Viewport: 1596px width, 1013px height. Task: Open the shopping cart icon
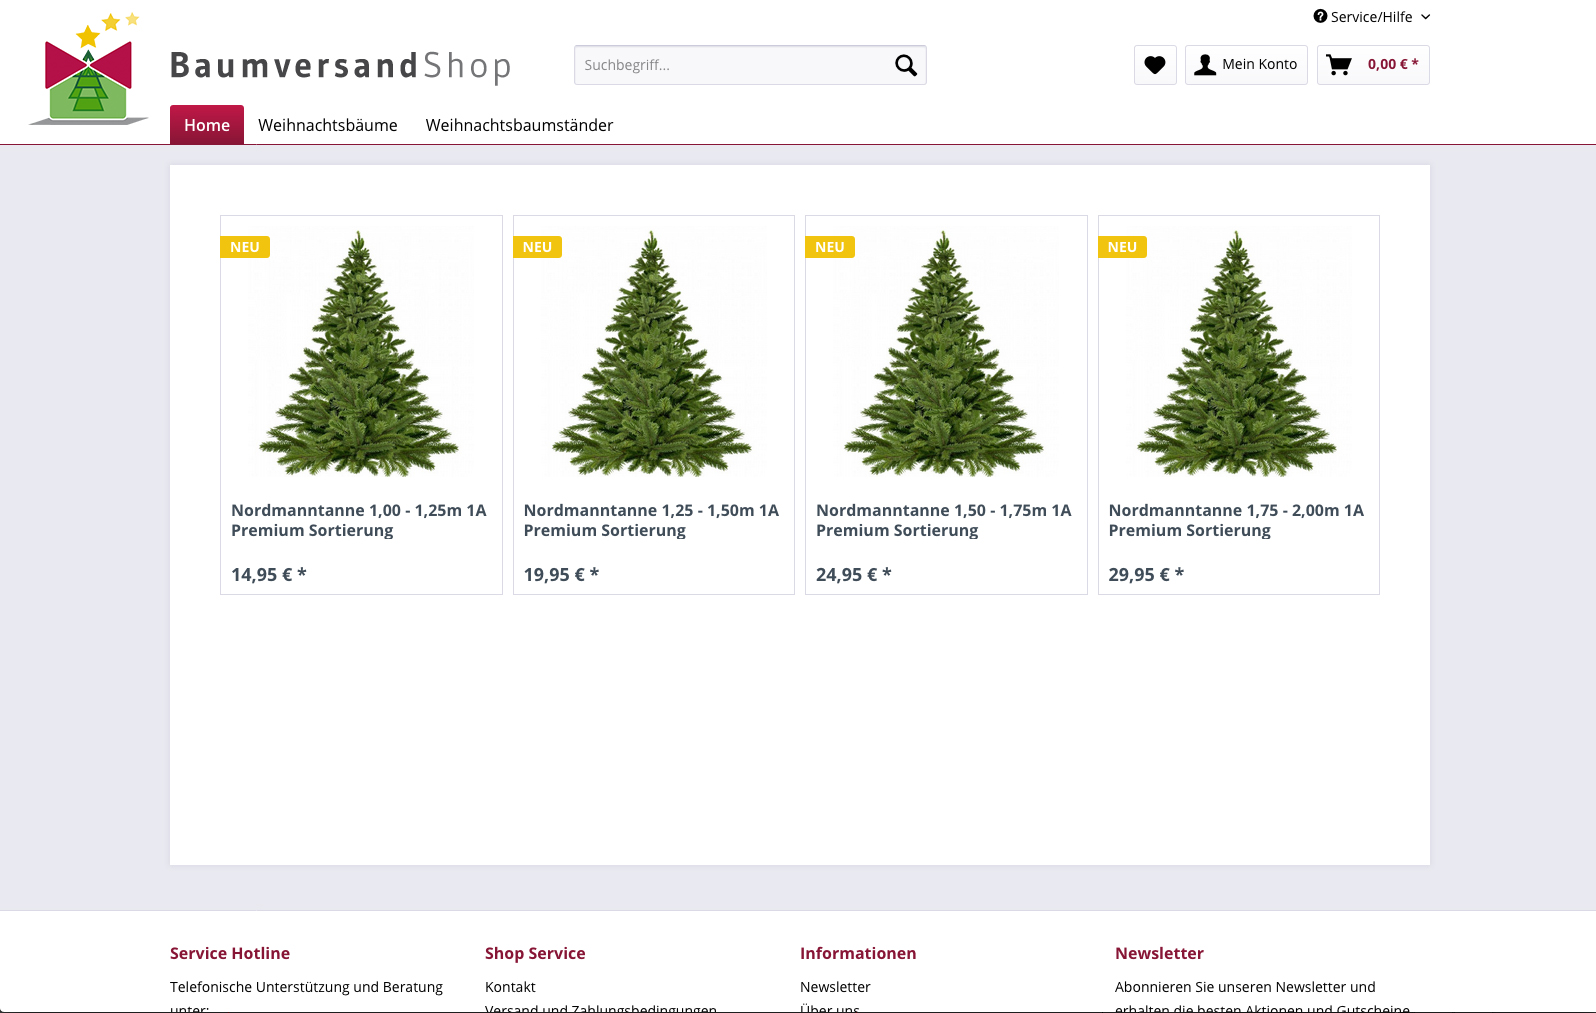1339,65
